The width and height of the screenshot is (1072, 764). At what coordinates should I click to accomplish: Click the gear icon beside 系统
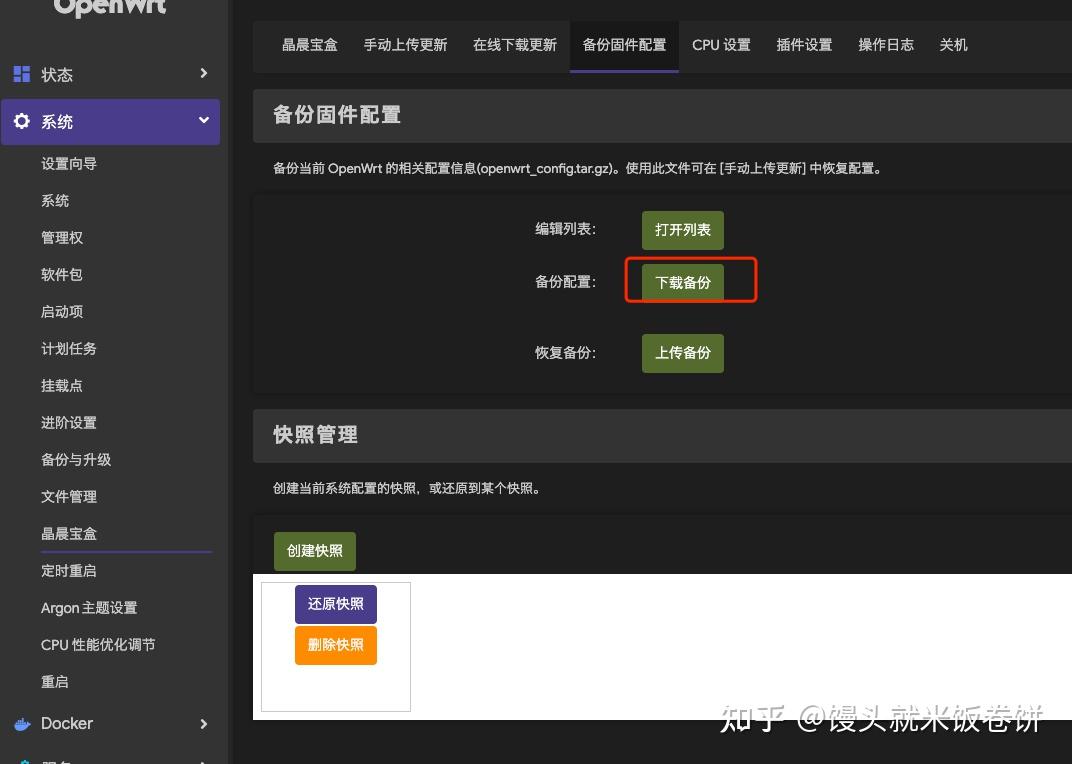coord(22,121)
